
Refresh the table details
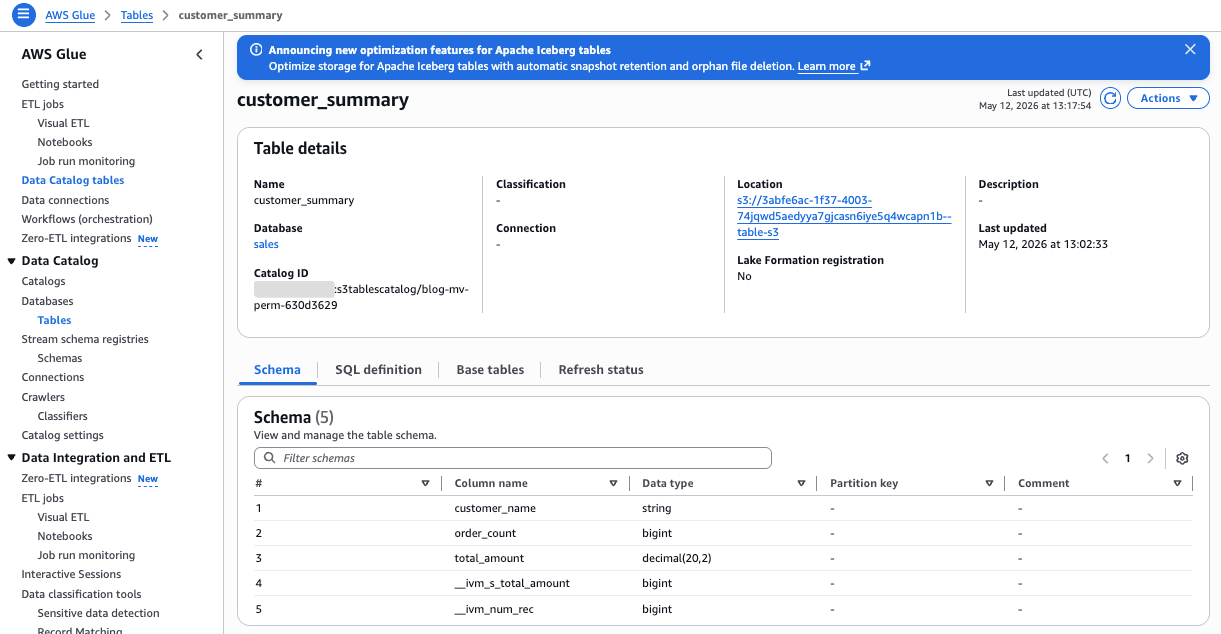pos(1110,98)
